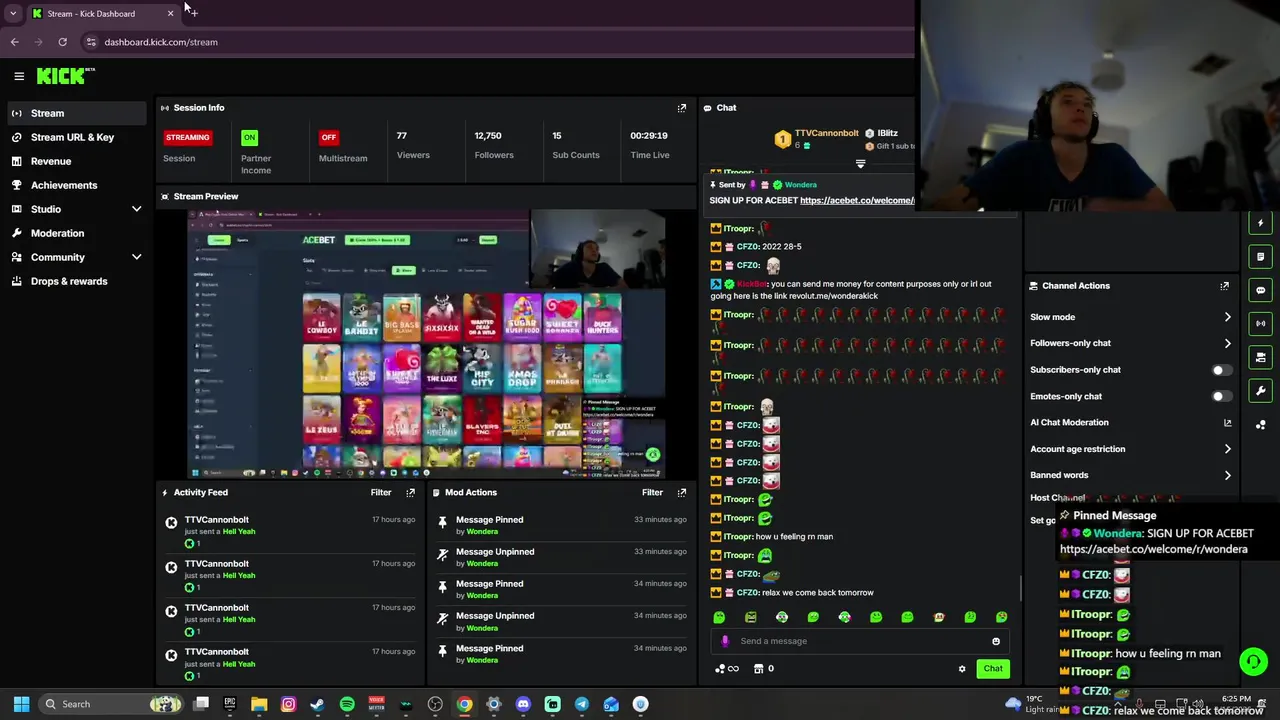Pop out the Session Info panel
The image size is (1280, 720).
coord(682,108)
